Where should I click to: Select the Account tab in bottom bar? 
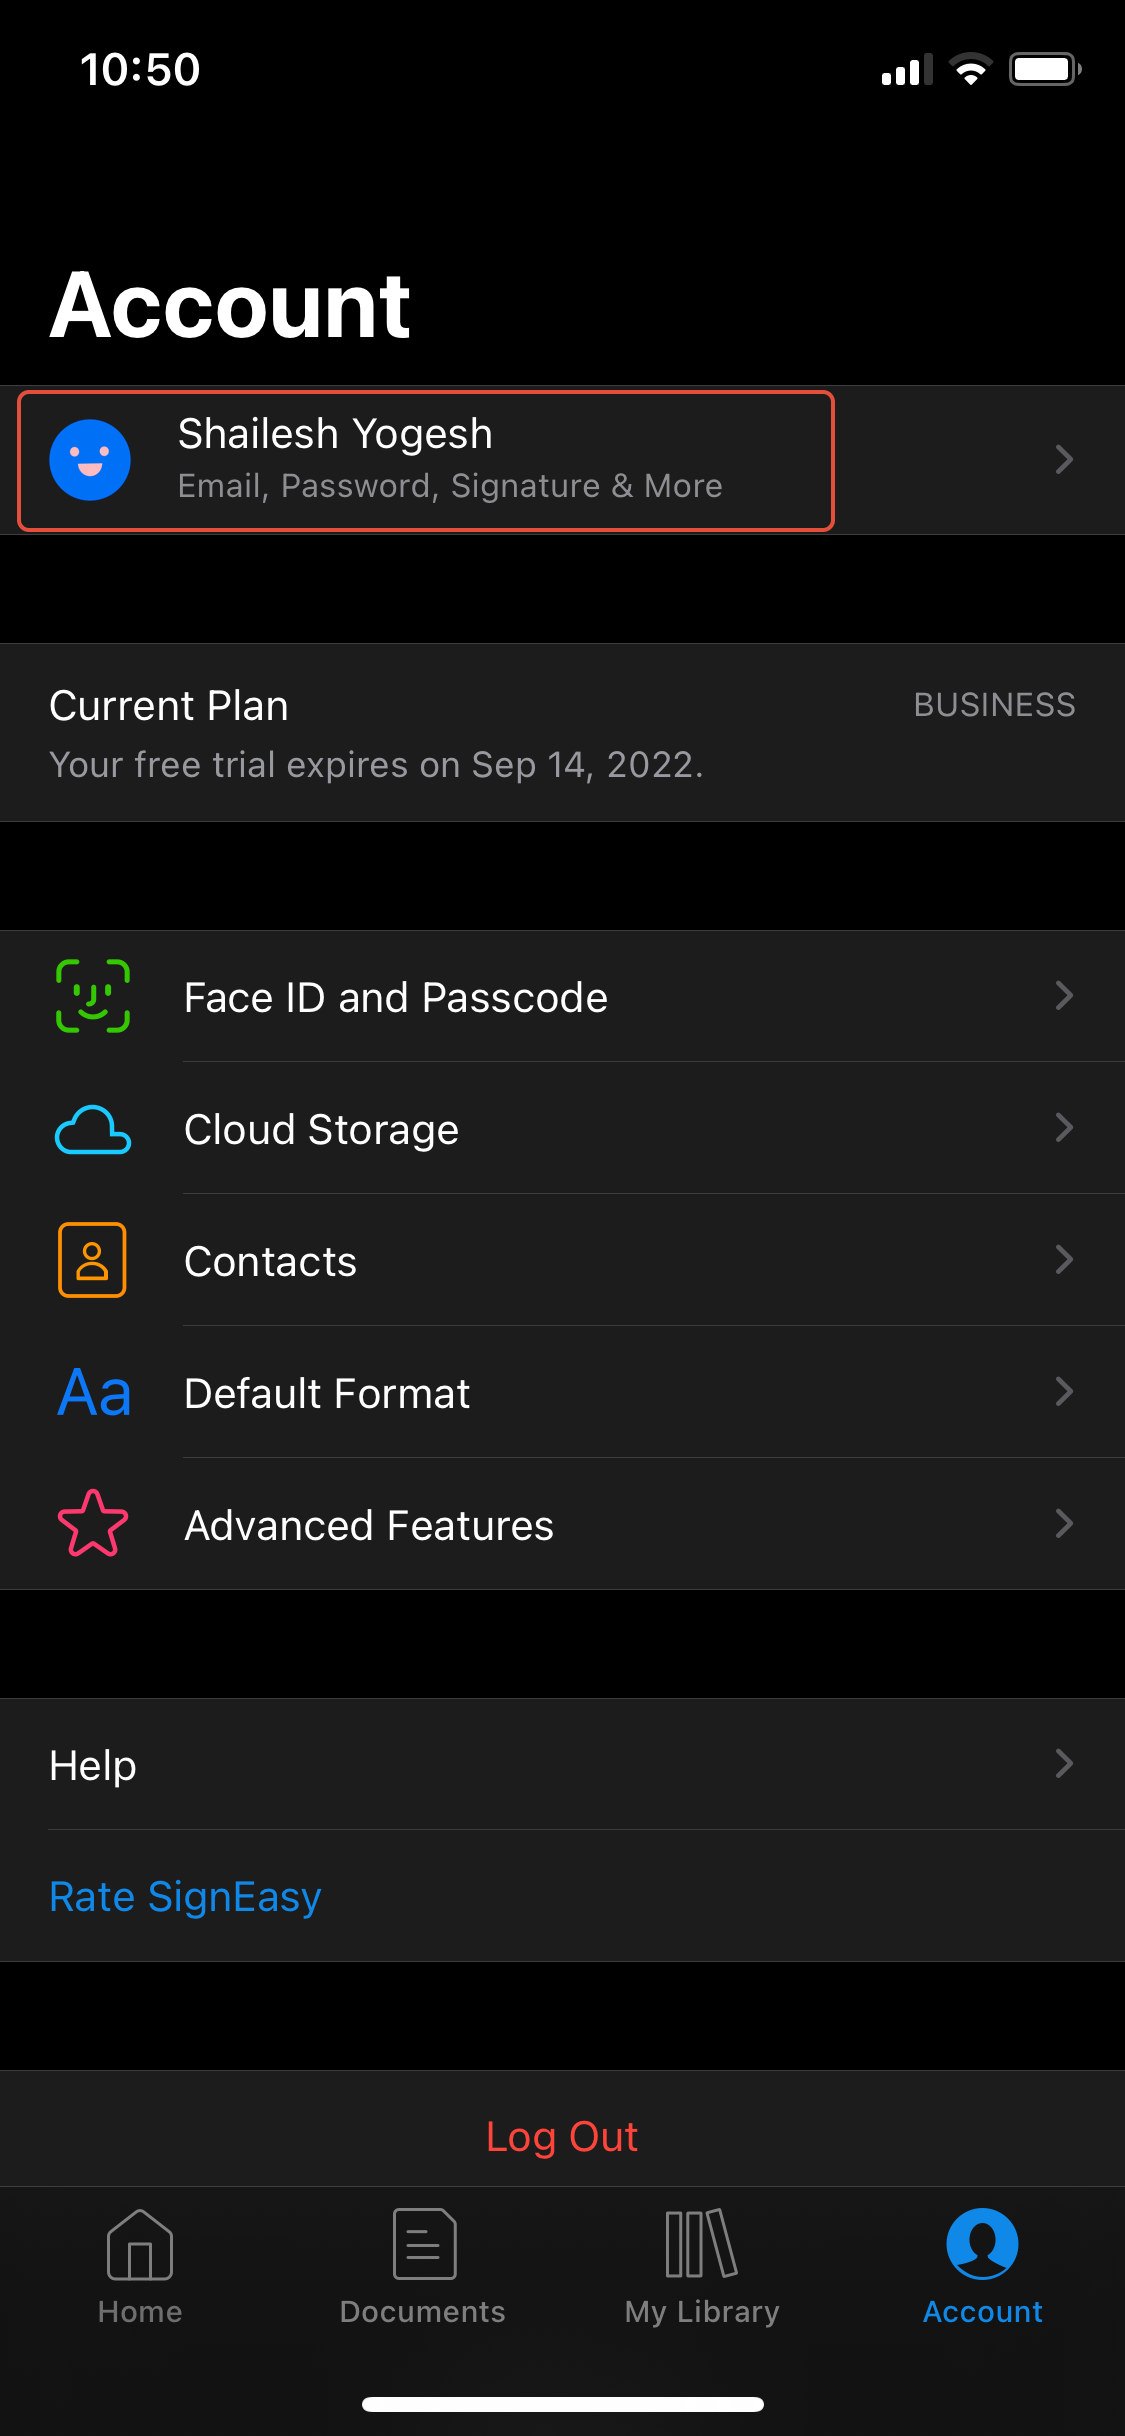coord(983,2267)
